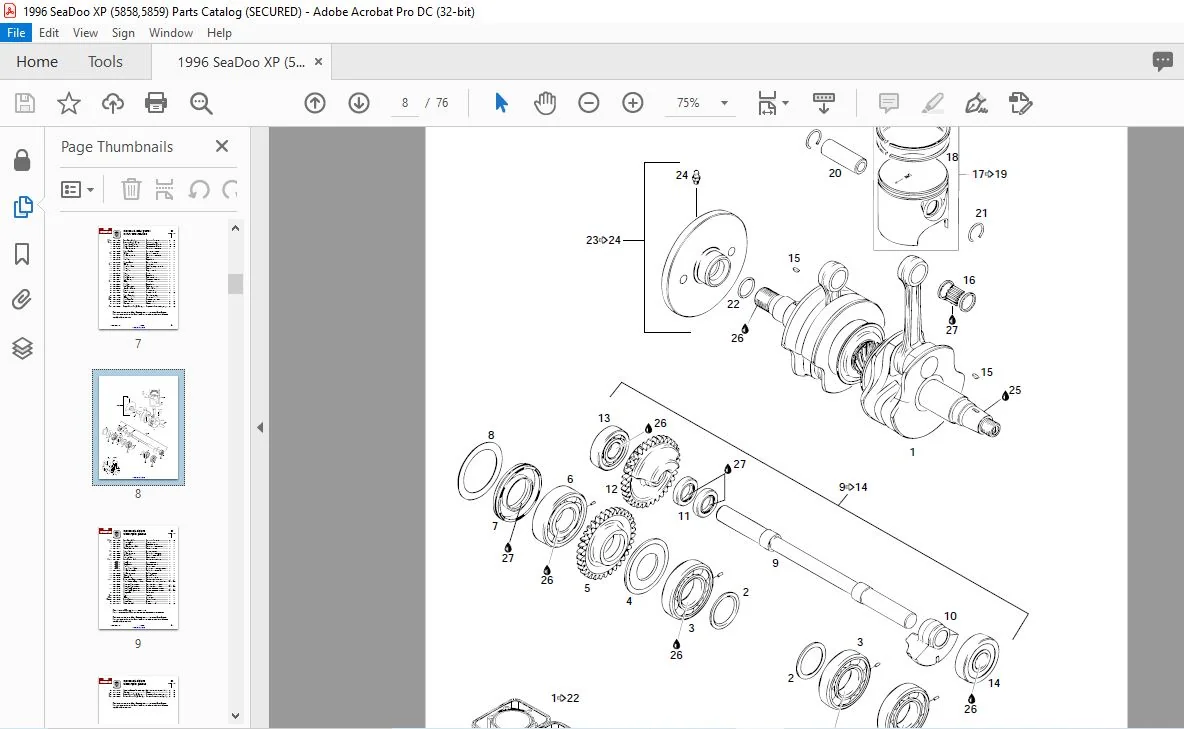The width and height of the screenshot is (1184, 729).
Task: Click the thumbnail panel scrollbar handle
Action: (x=236, y=284)
